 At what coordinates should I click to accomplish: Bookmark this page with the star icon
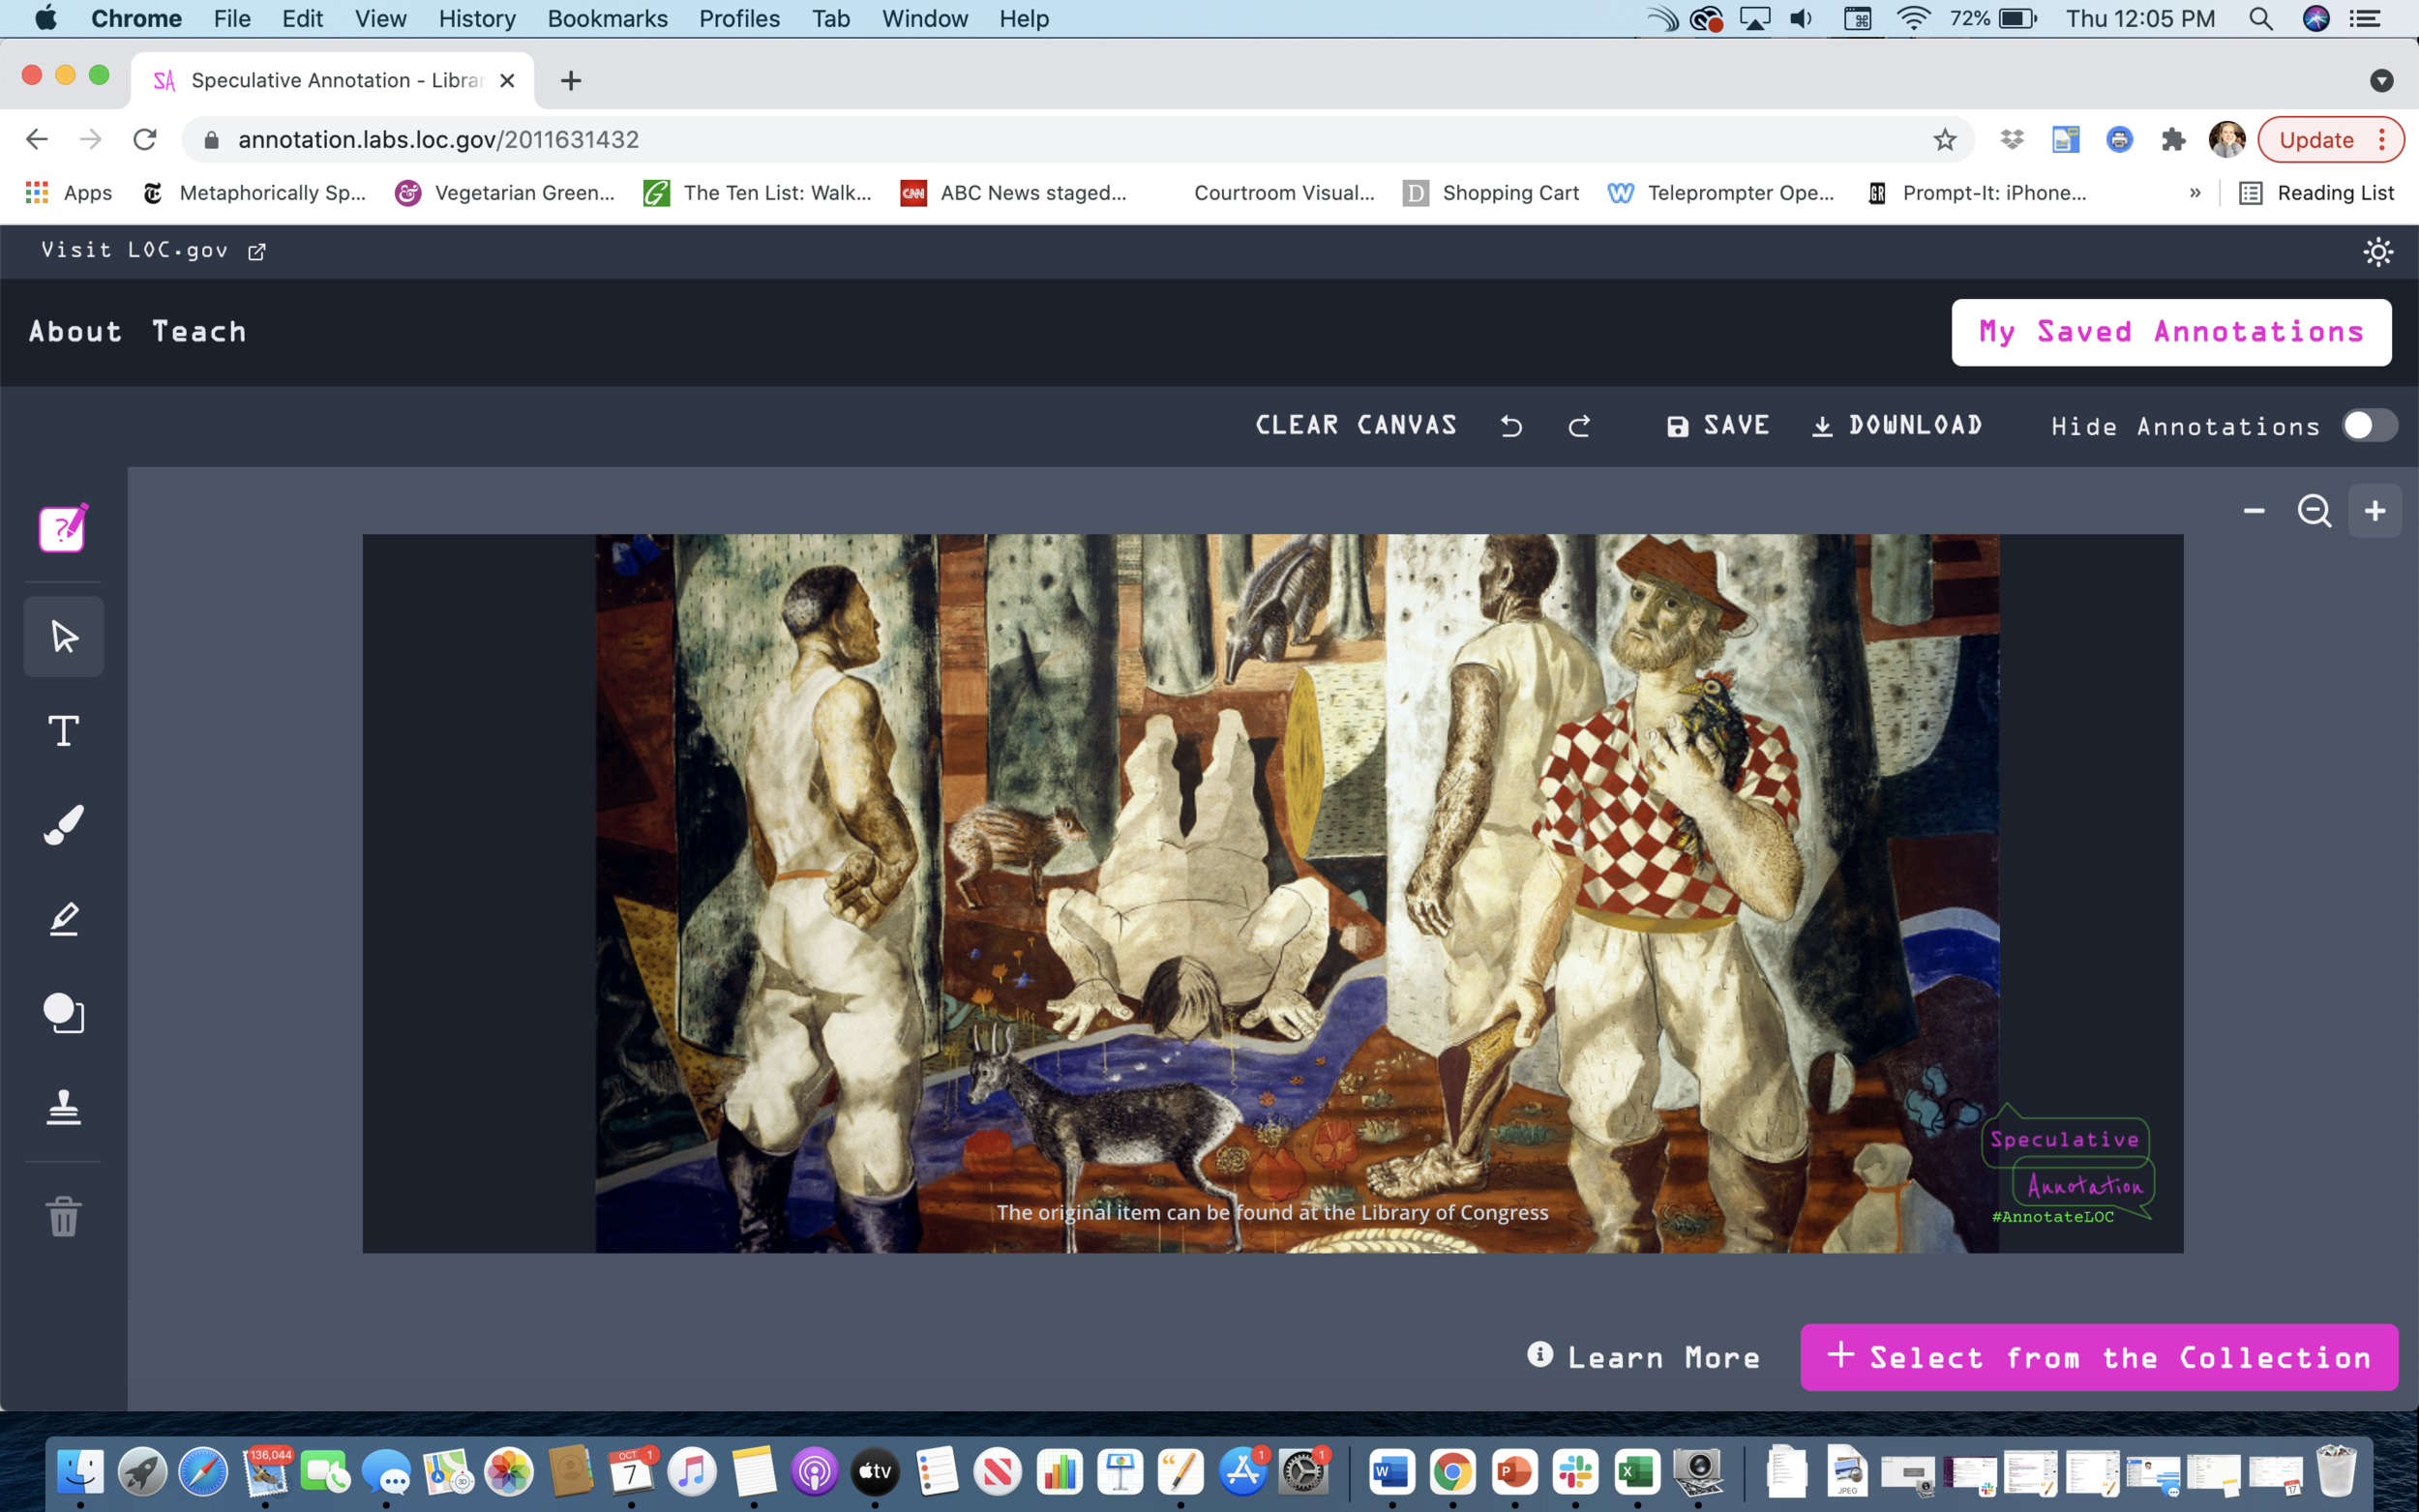(x=1944, y=140)
